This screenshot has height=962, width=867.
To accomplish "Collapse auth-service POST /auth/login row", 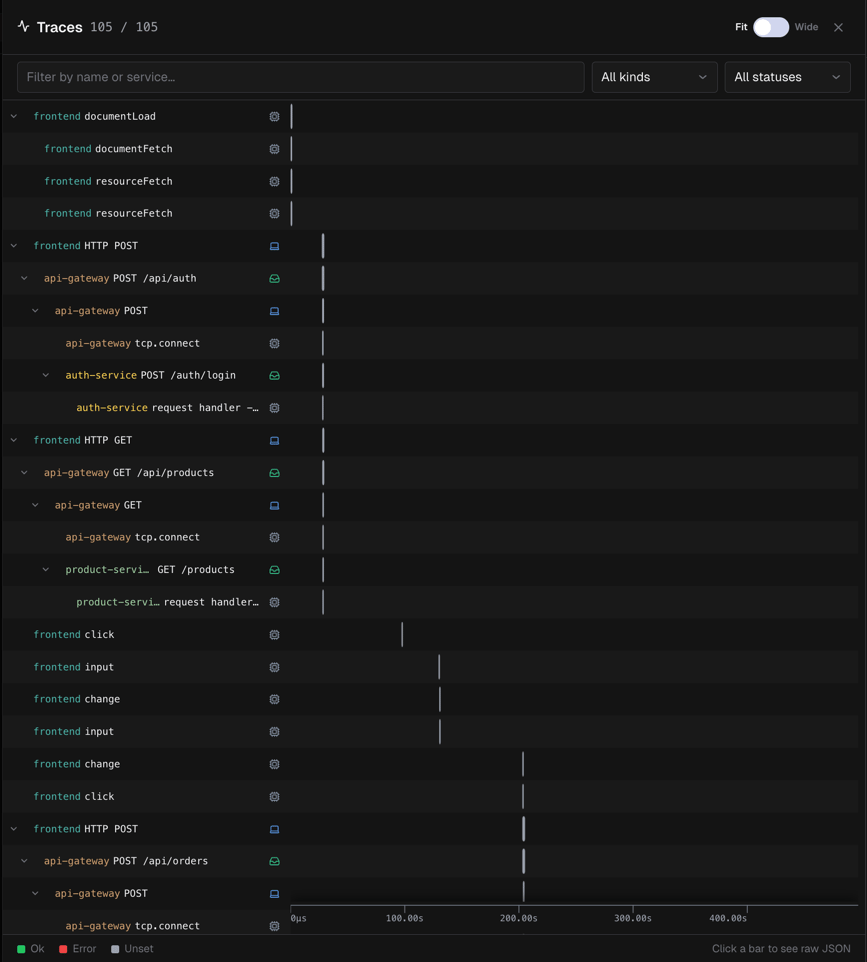I will [x=45, y=375].
